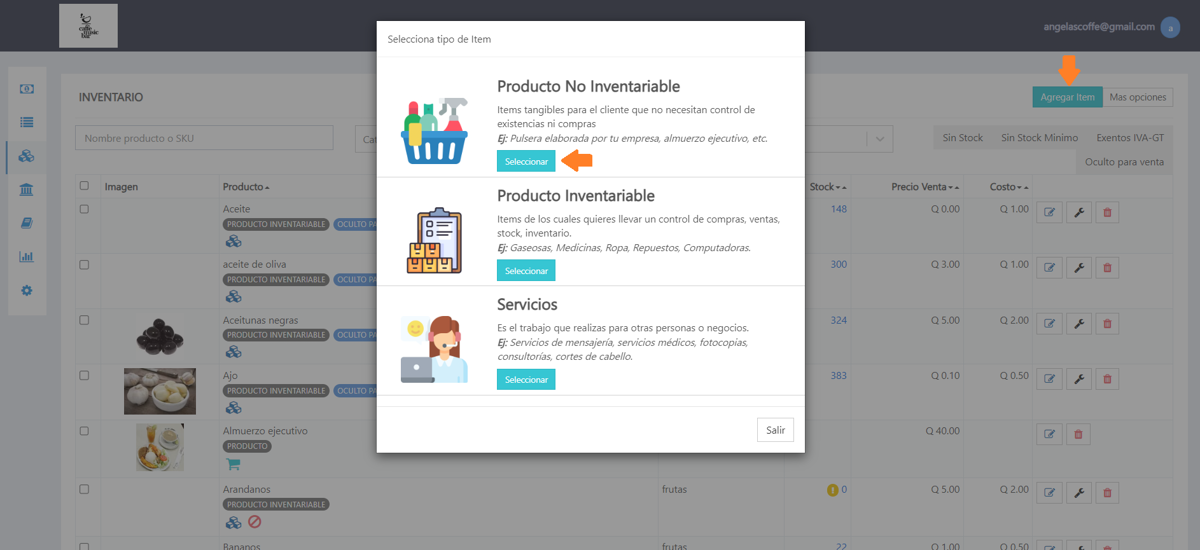Check the Almuerzo ejecutivo row checkbox
The image size is (1200, 550).
click(x=84, y=431)
